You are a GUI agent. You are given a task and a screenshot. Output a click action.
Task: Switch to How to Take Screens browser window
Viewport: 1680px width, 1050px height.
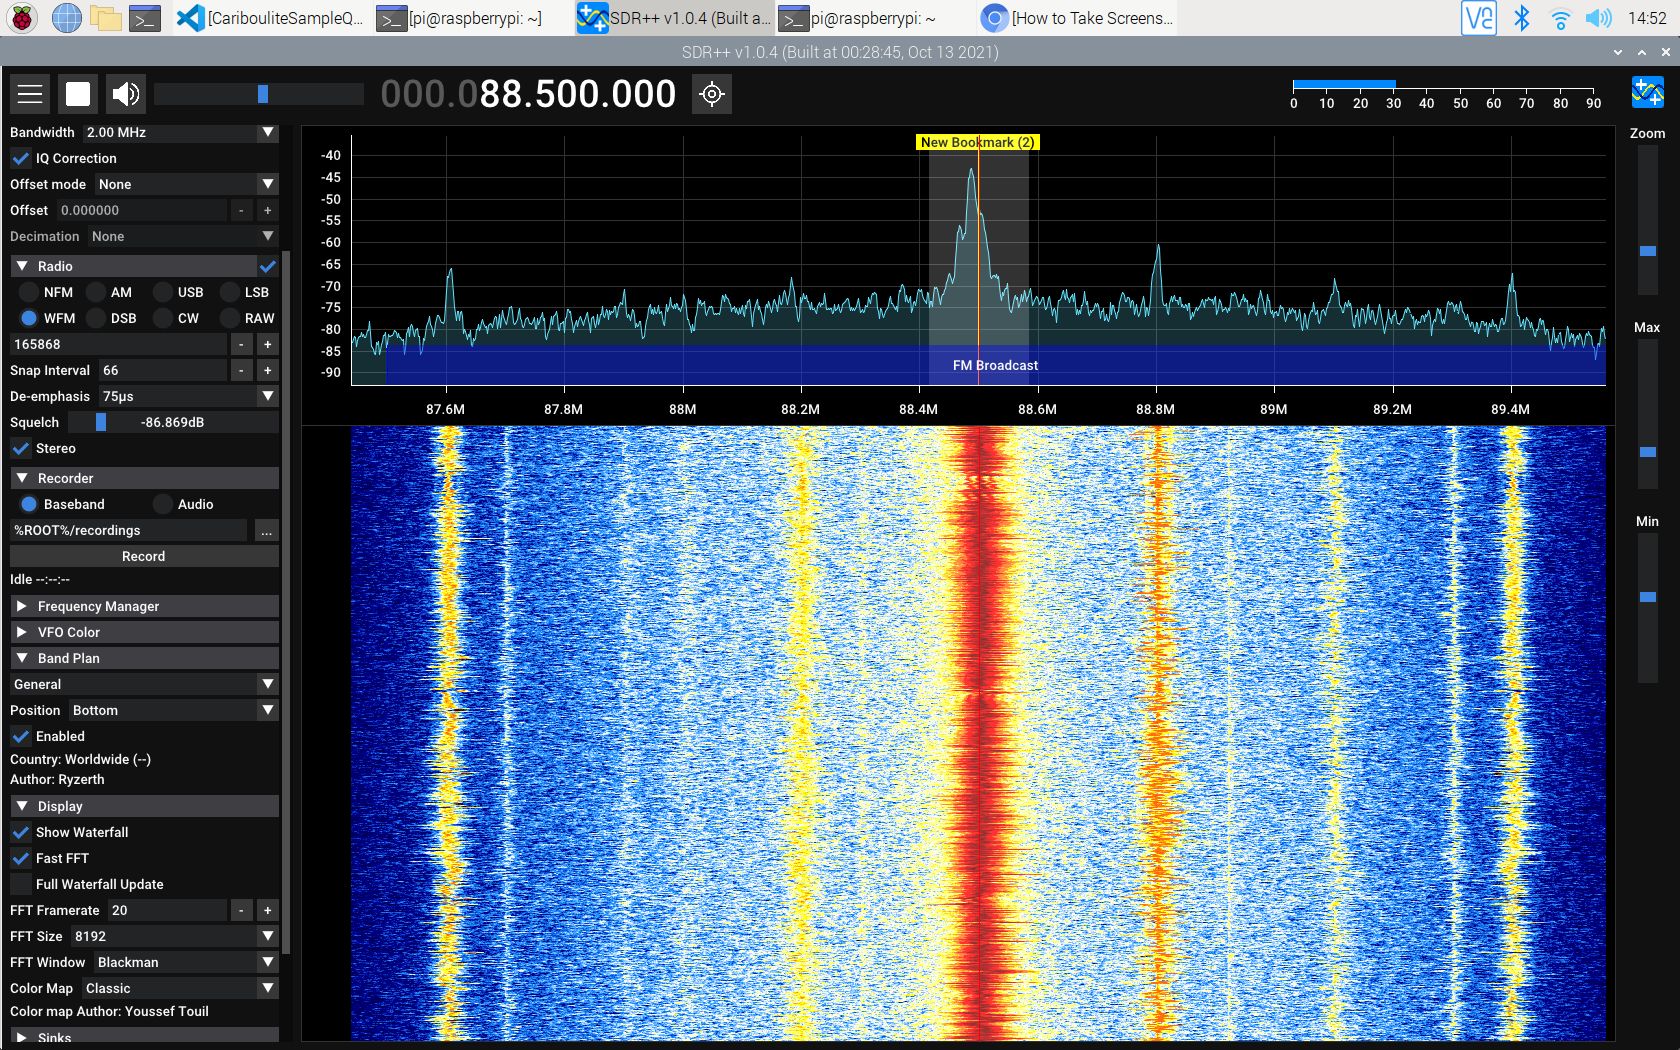[1077, 18]
